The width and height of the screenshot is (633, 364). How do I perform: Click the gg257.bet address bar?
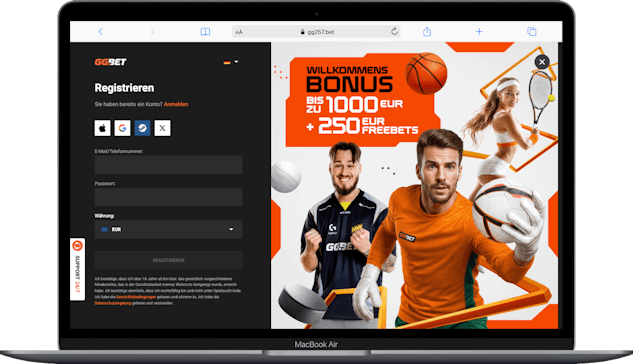[316, 32]
